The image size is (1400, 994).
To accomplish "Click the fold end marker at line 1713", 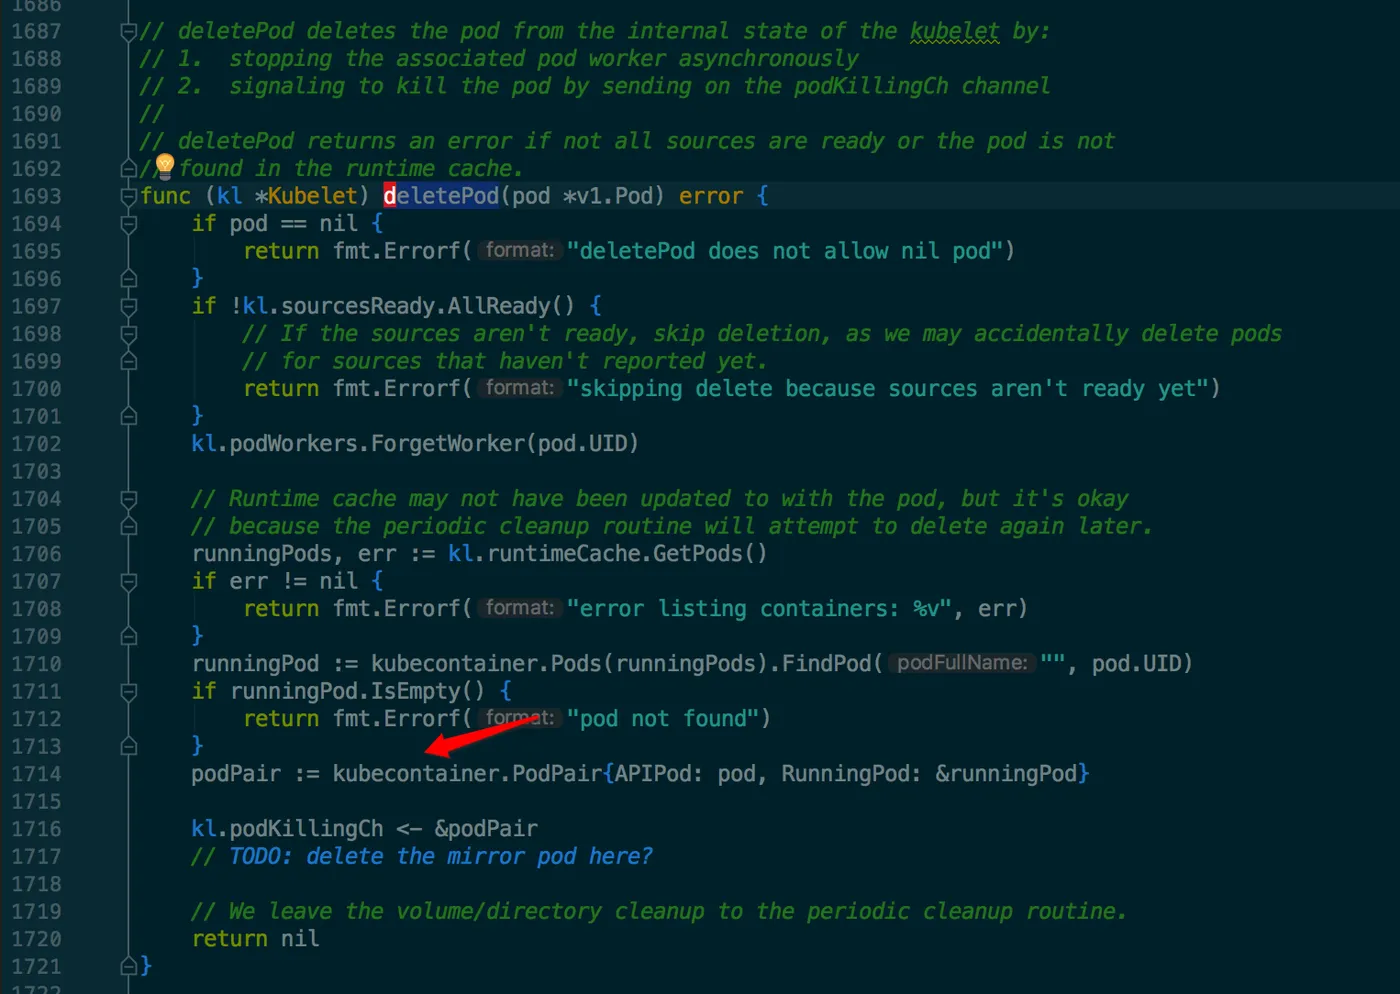I will click(128, 746).
